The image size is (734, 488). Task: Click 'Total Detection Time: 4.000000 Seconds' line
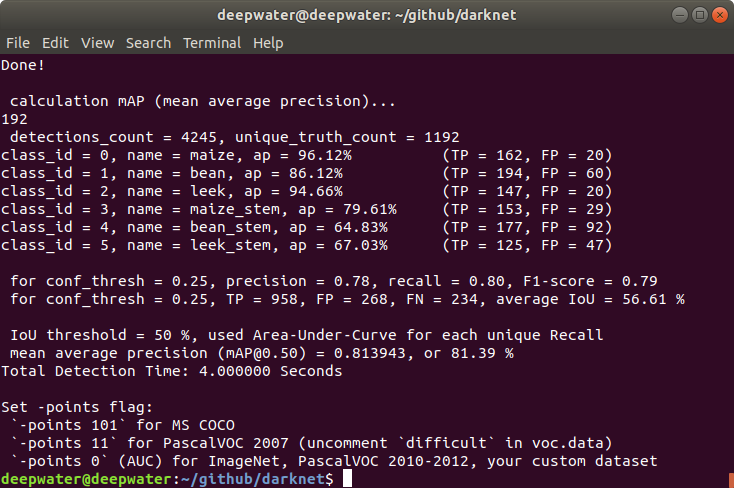tap(171, 371)
